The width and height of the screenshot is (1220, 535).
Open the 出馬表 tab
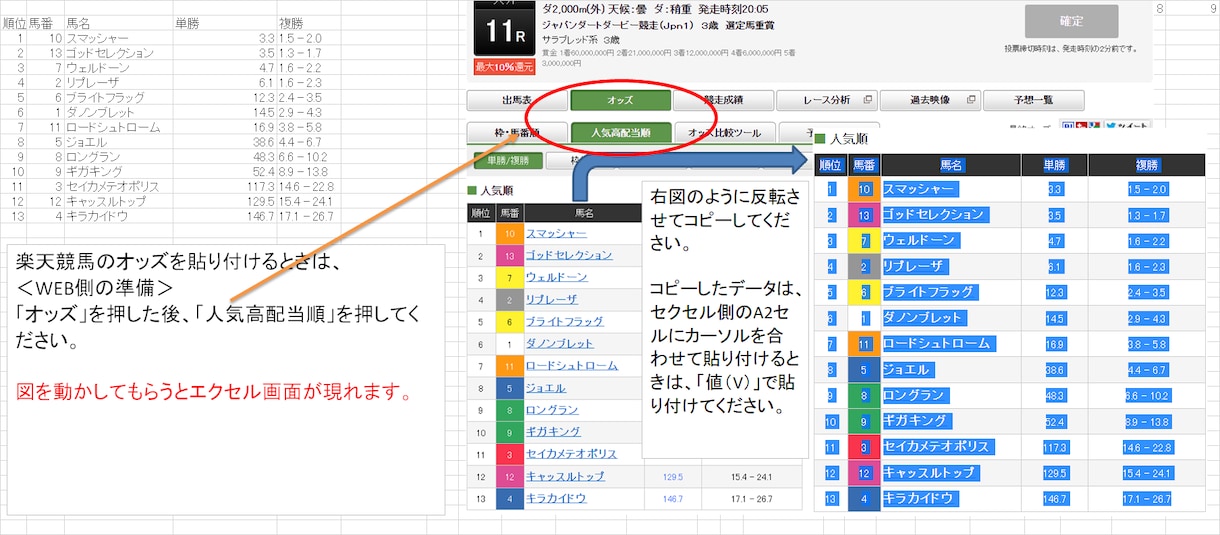coord(515,100)
